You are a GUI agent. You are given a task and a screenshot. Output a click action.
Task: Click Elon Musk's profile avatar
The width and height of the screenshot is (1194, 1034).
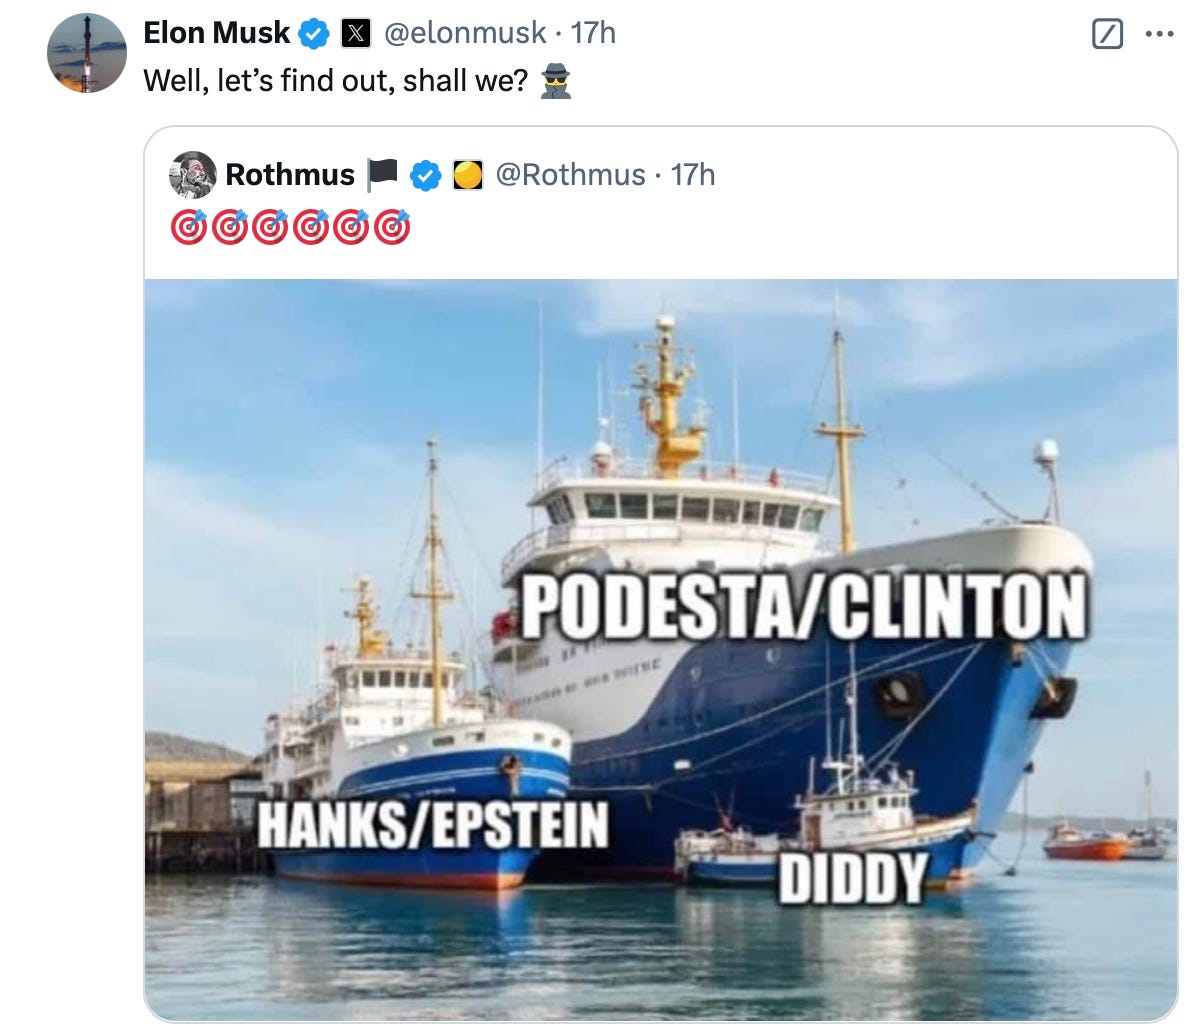point(86,53)
